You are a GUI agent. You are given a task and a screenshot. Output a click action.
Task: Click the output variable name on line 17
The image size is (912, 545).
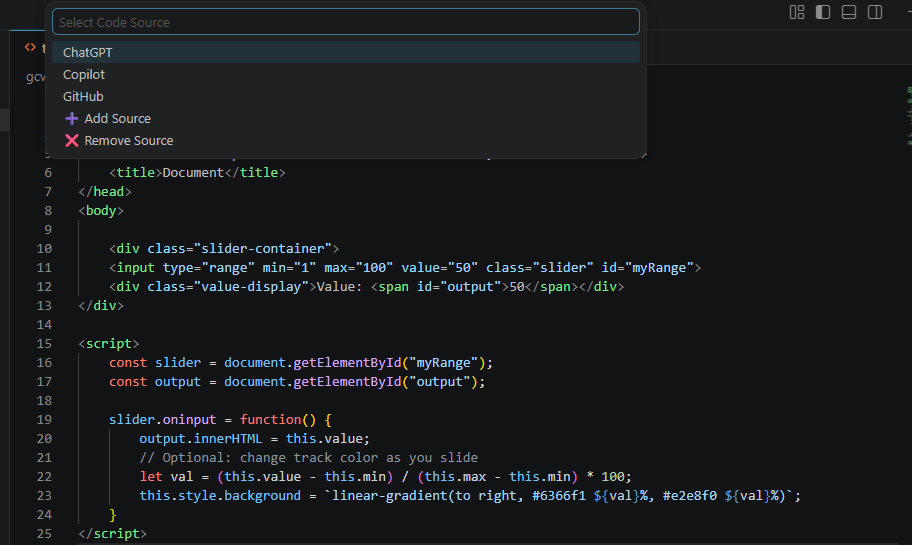178,382
